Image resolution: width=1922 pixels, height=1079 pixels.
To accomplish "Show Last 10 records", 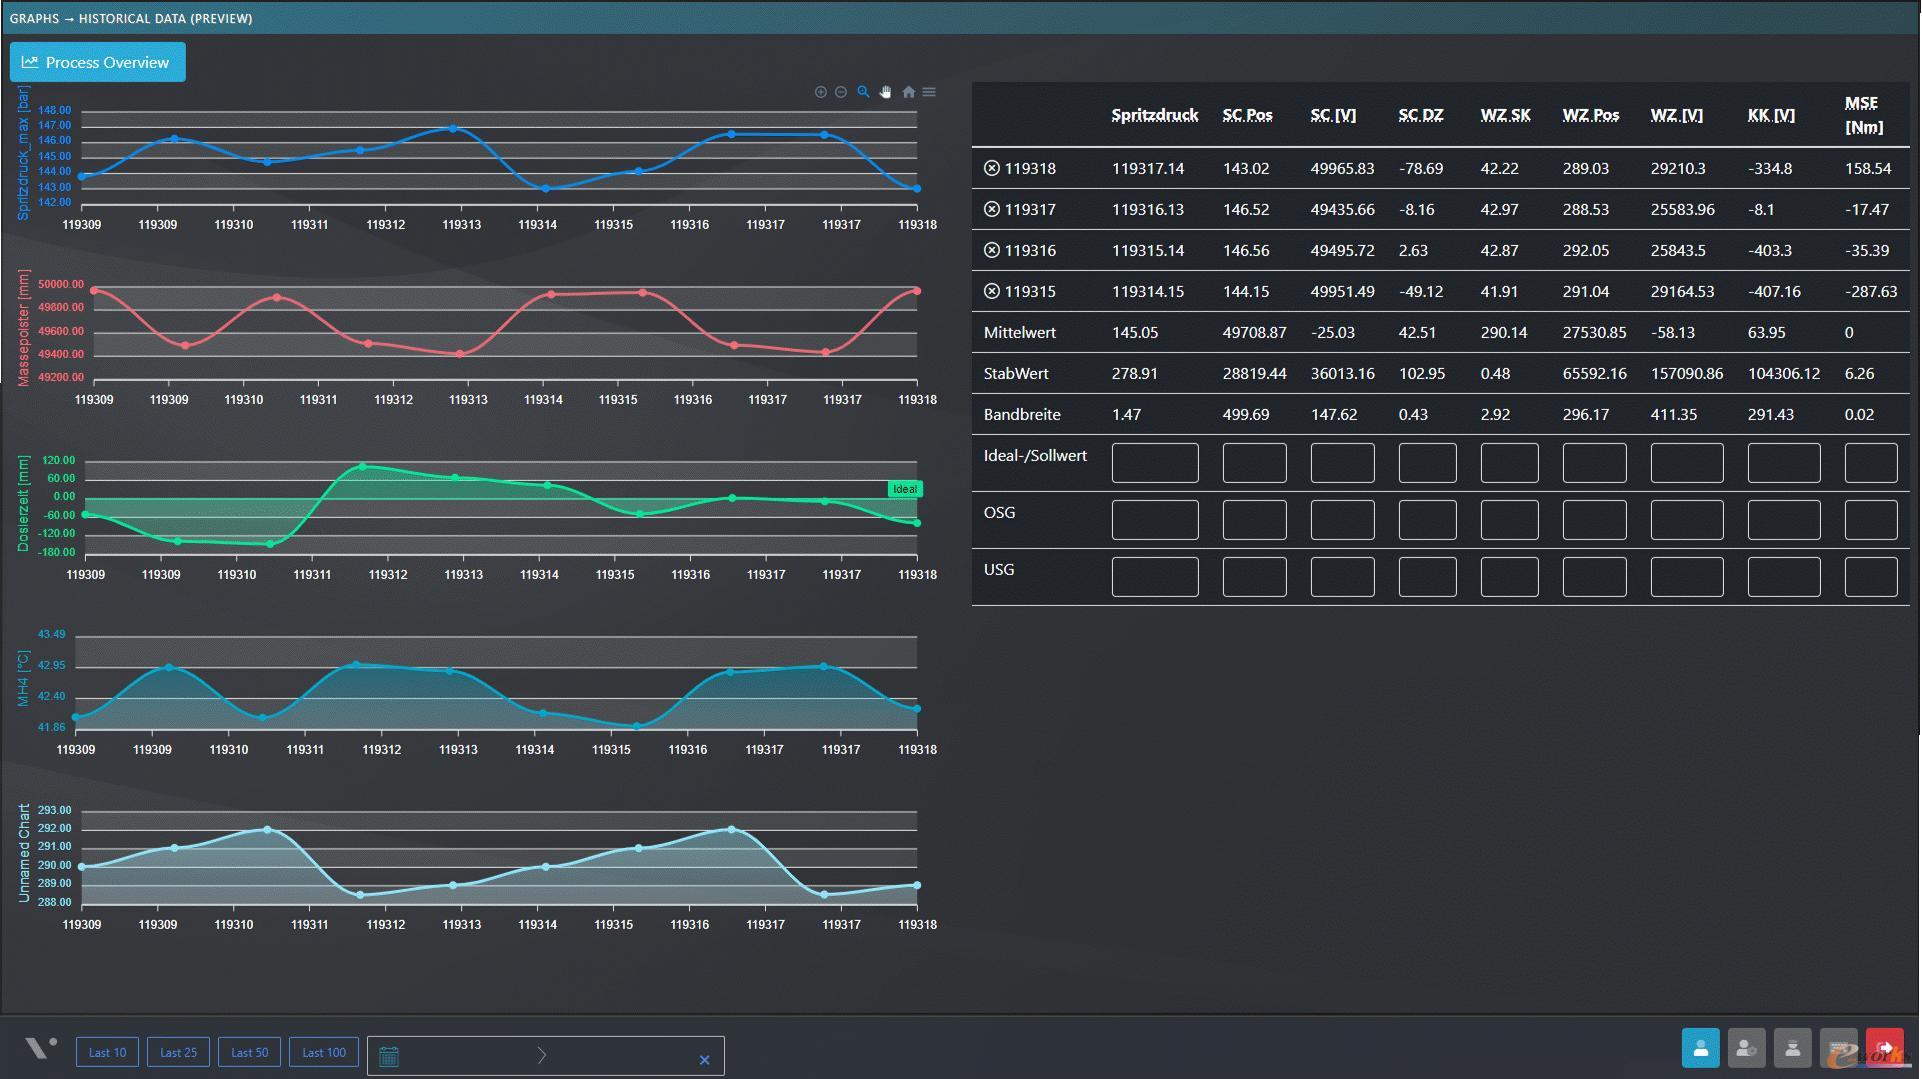I will pyautogui.click(x=107, y=1052).
